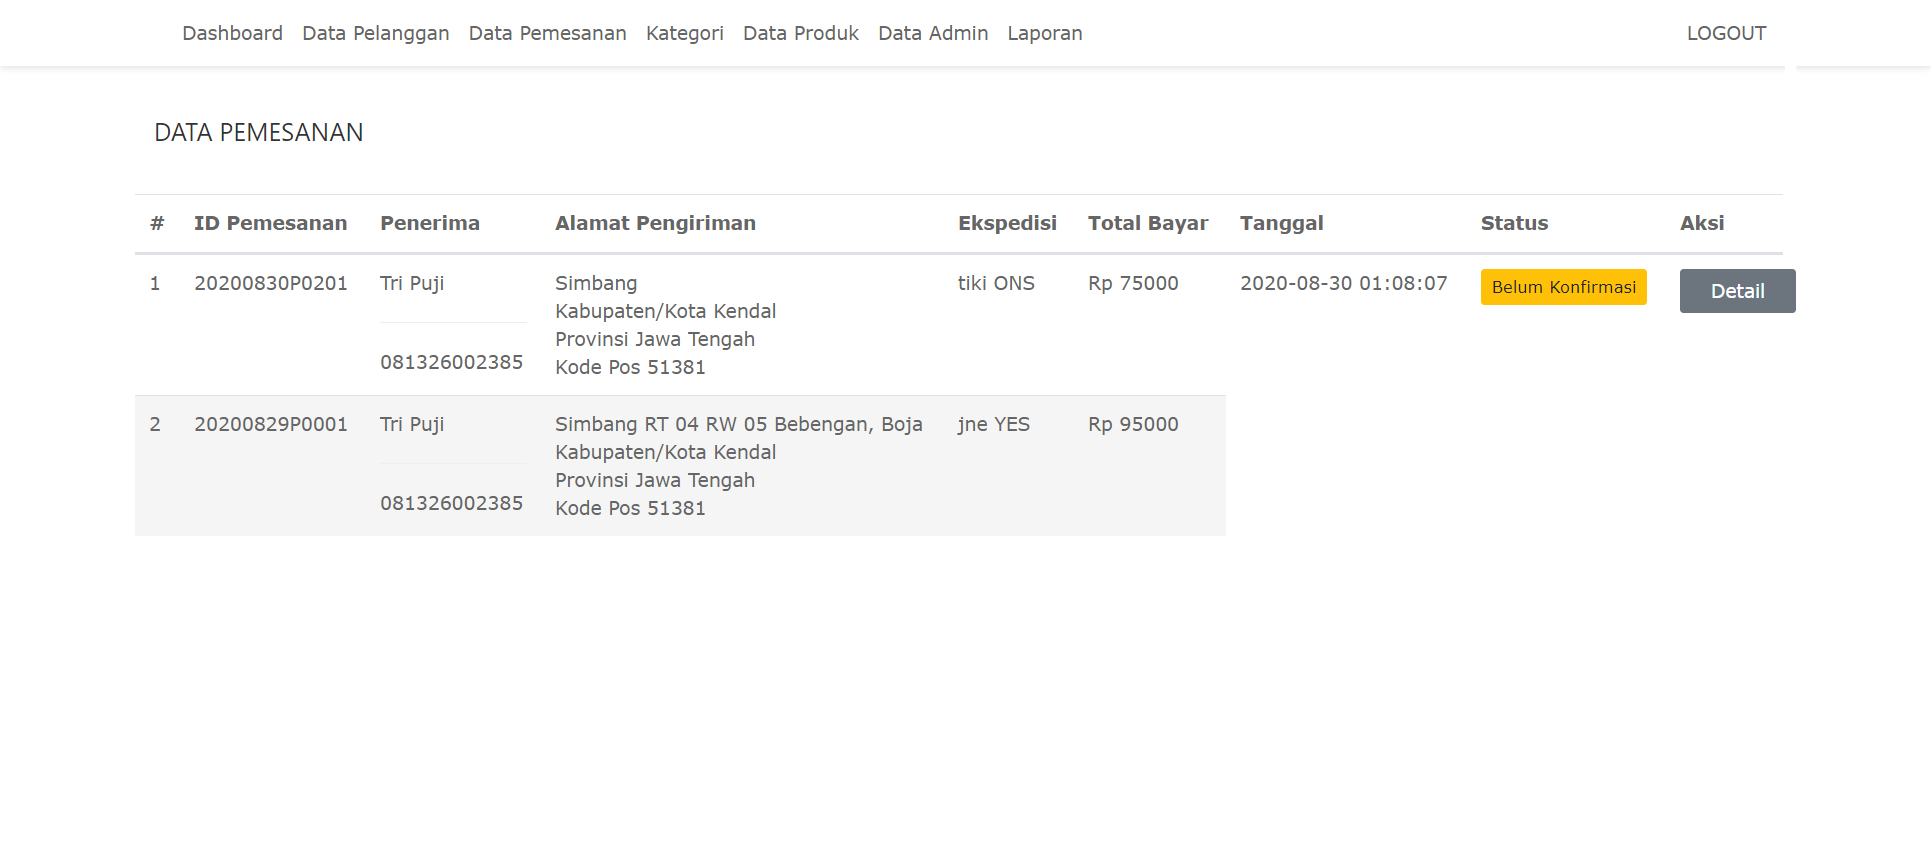Select the Alamat Pengiriman column header

click(655, 223)
